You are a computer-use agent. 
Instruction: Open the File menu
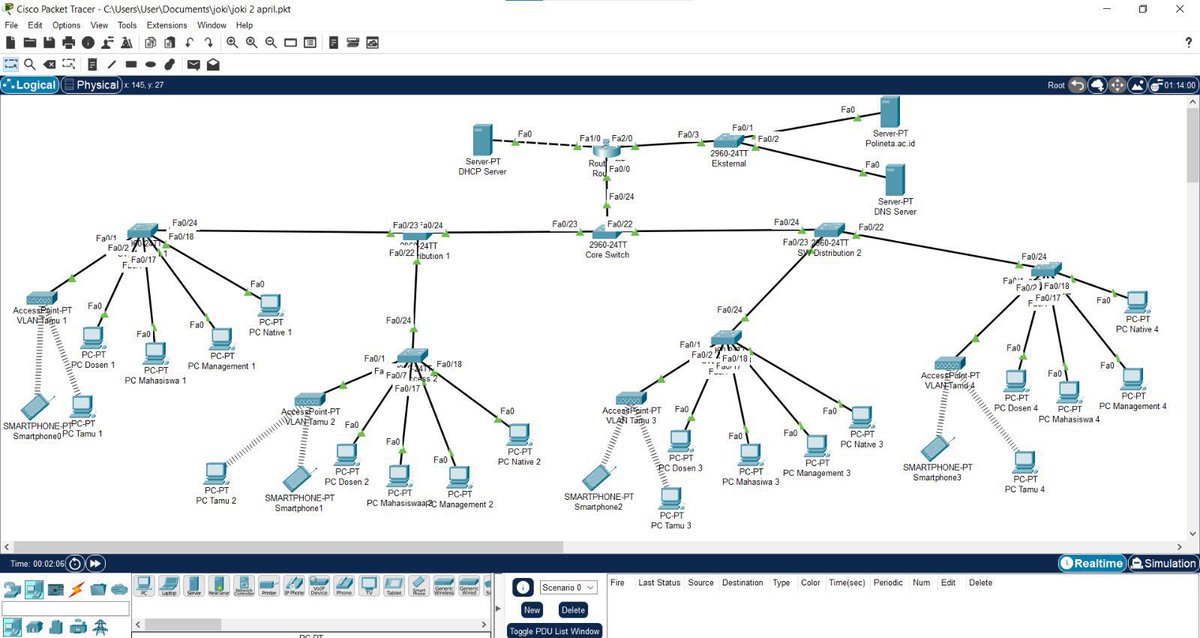tap(11, 25)
